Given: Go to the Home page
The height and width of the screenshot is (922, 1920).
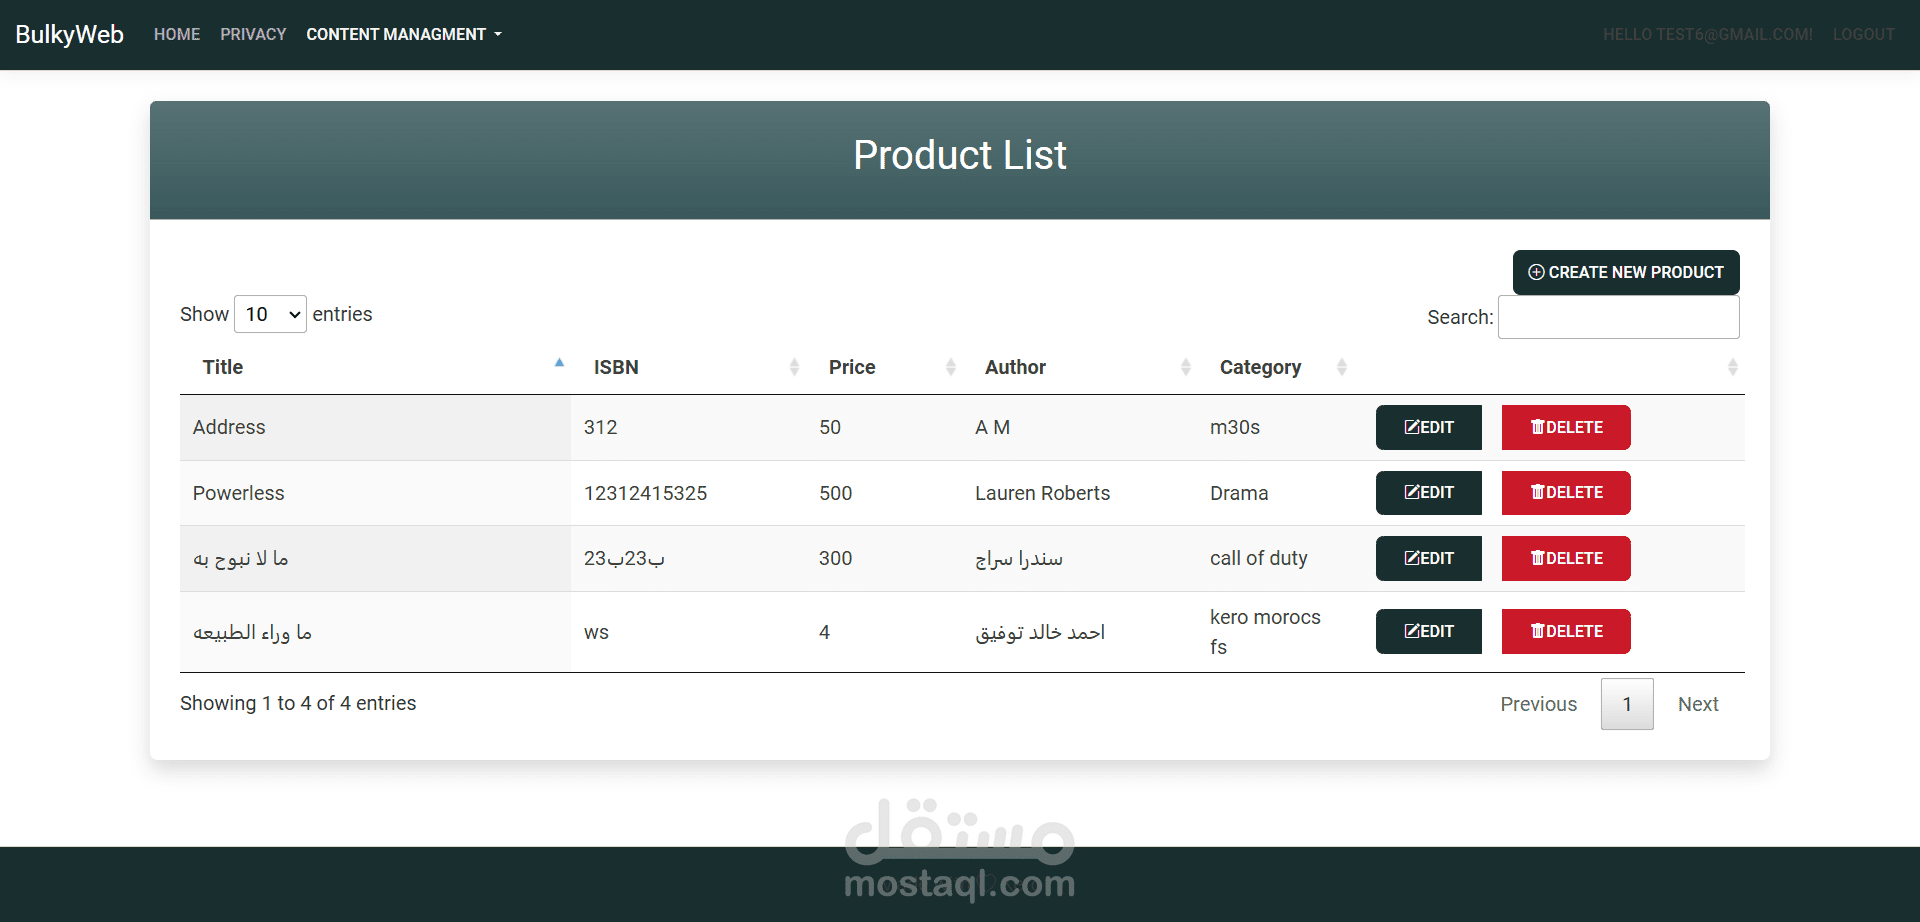Looking at the screenshot, I should pos(177,34).
